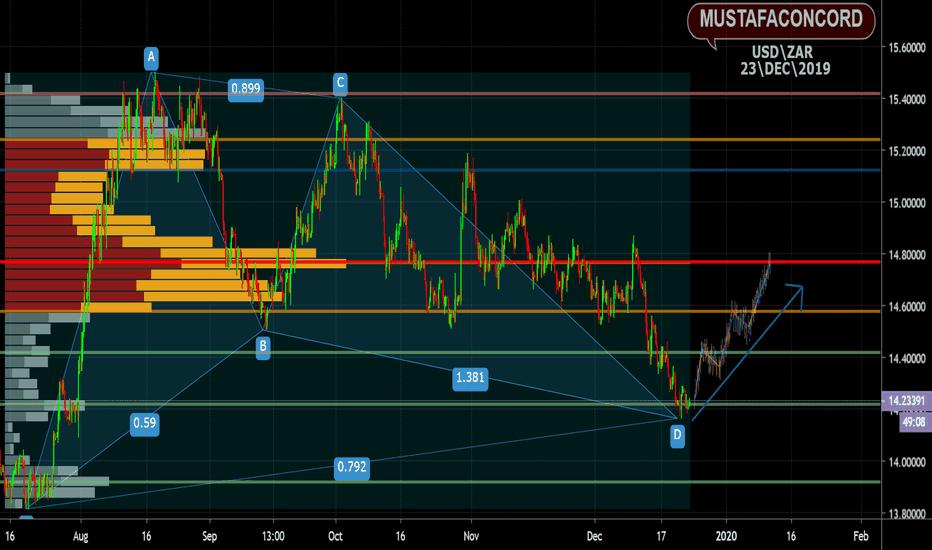Click the 15.40000 price axis label
This screenshot has height=550, width=932.
906,99
